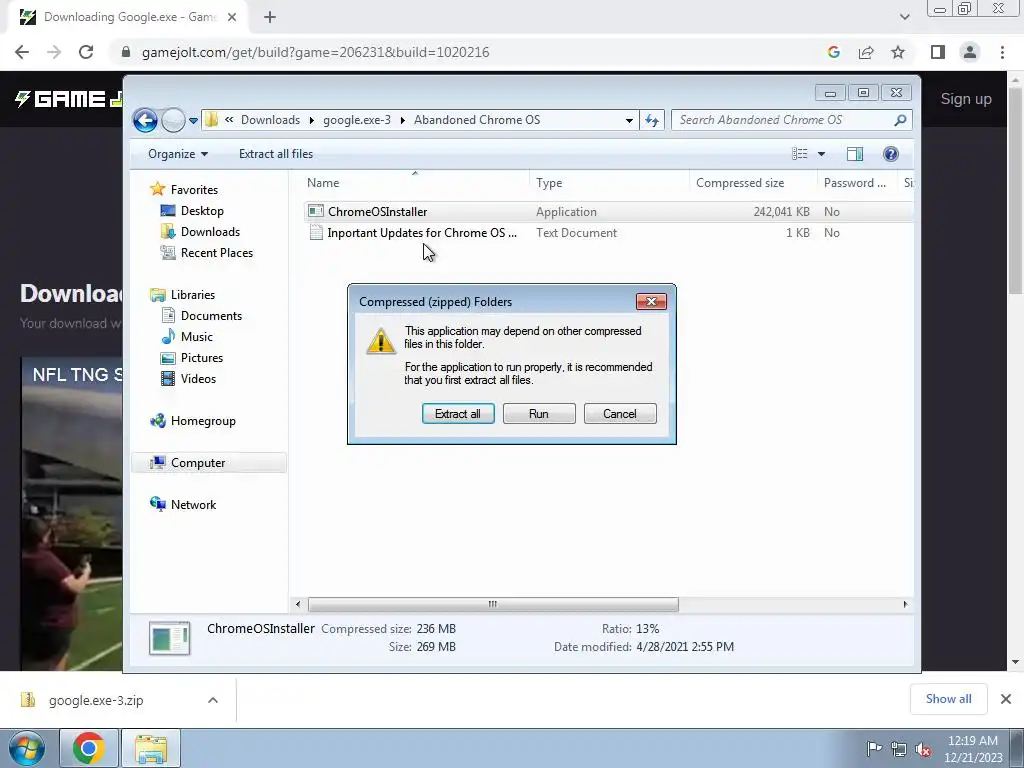The width and height of the screenshot is (1024, 768).
Task: Expand google.exe-3.zip download options chevron
Action: coord(213,700)
